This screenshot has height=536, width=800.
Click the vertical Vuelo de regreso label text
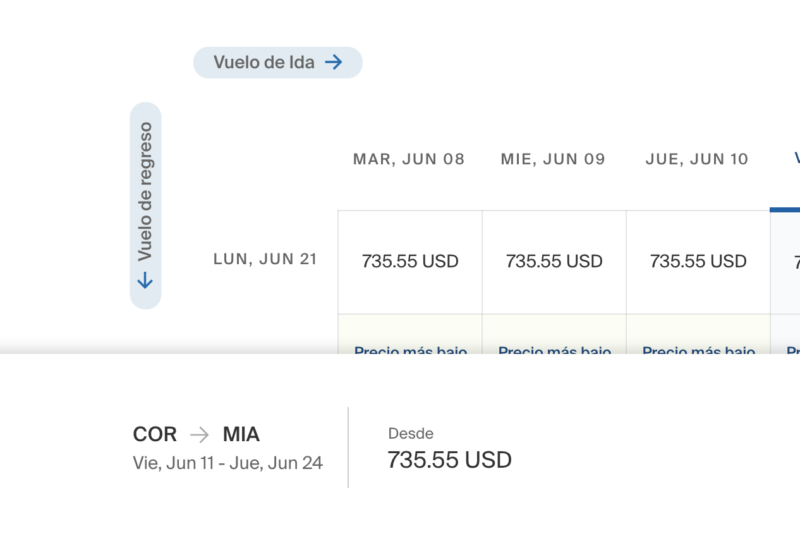pyautogui.click(x=145, y=192)
